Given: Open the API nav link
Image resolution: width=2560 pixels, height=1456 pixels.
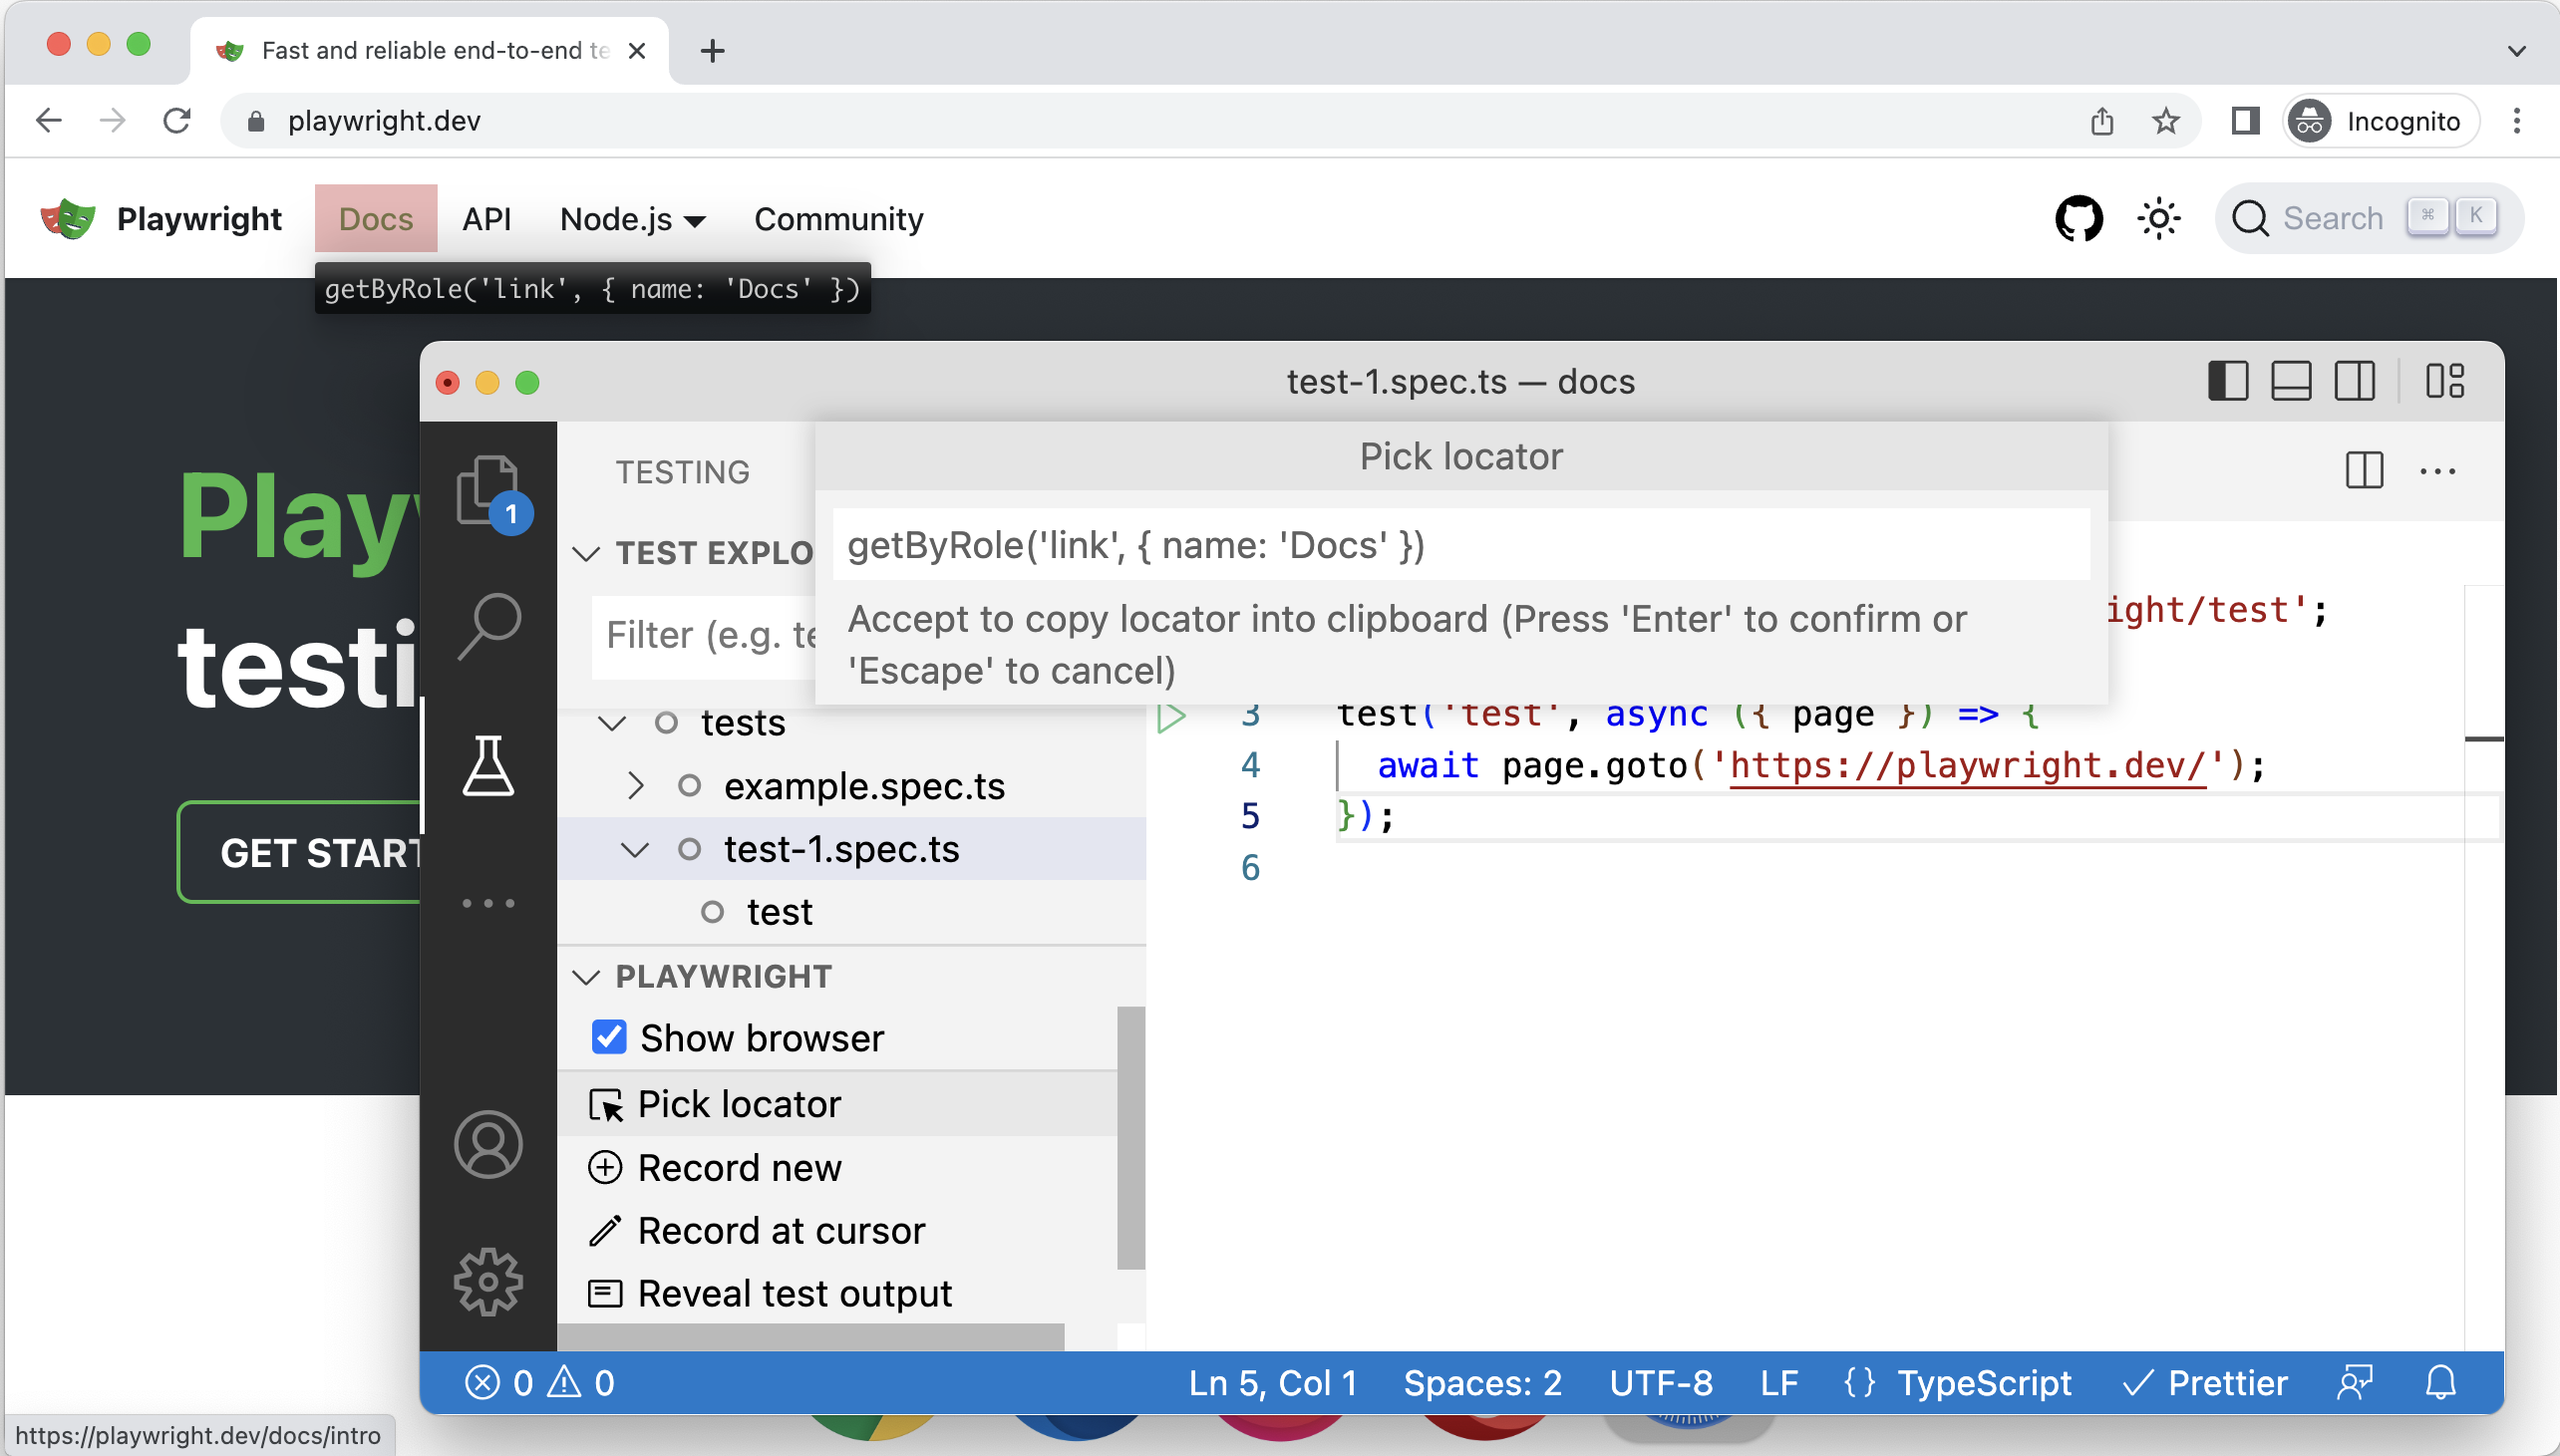Looking at the screenshot, I should pyautogui.click(x=487, y=218).
